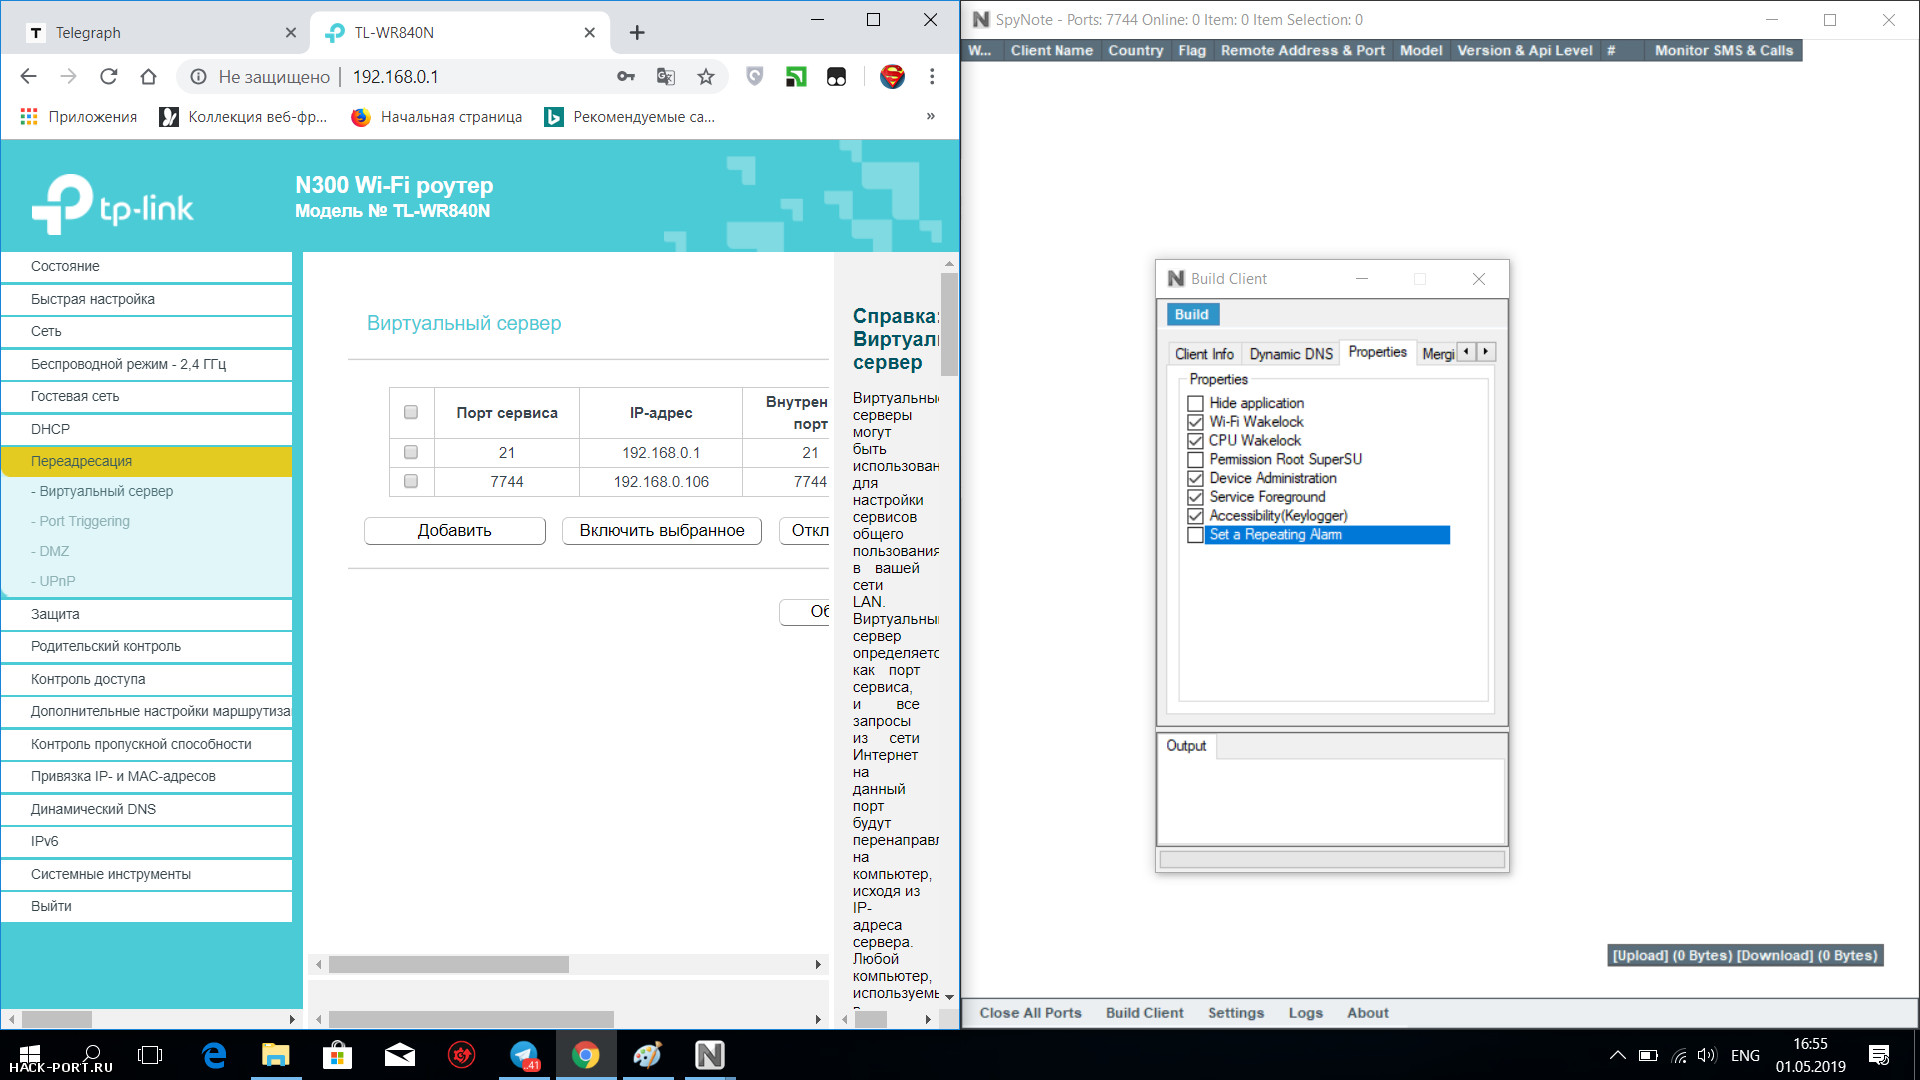Click the shield extension icon

tap(755, 77)
